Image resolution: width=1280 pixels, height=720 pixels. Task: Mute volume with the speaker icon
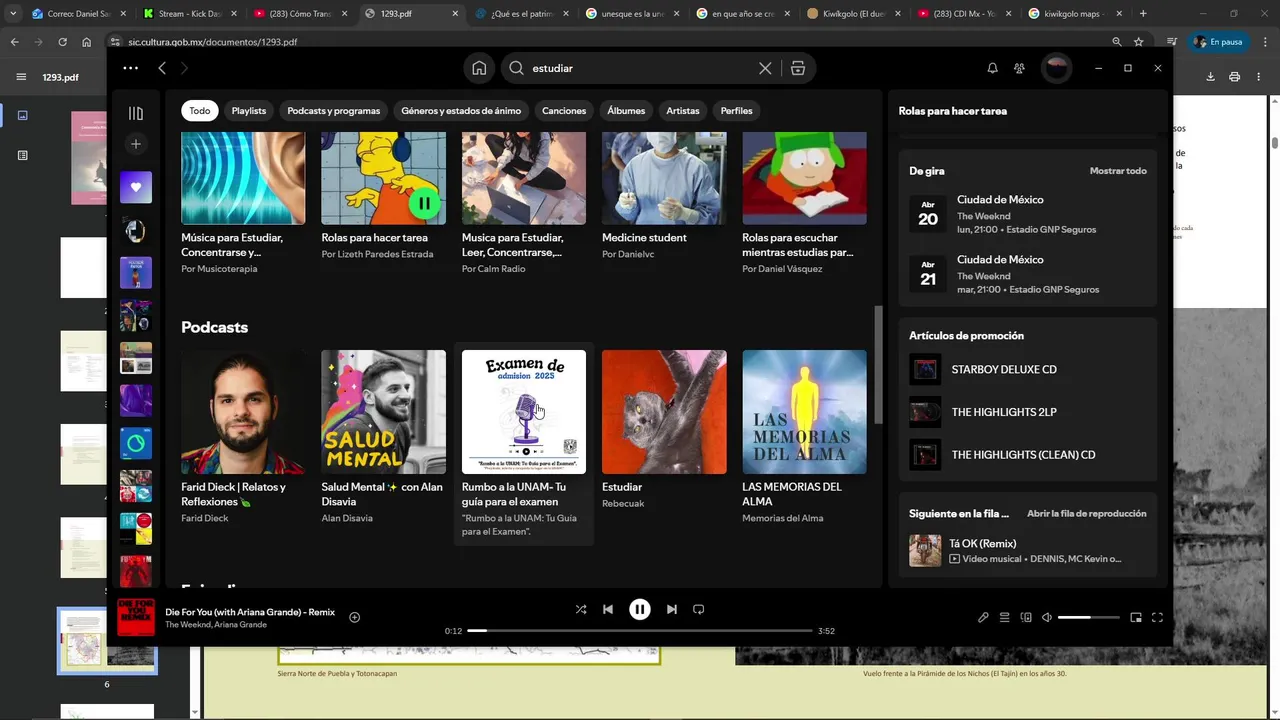point(1047,617)
